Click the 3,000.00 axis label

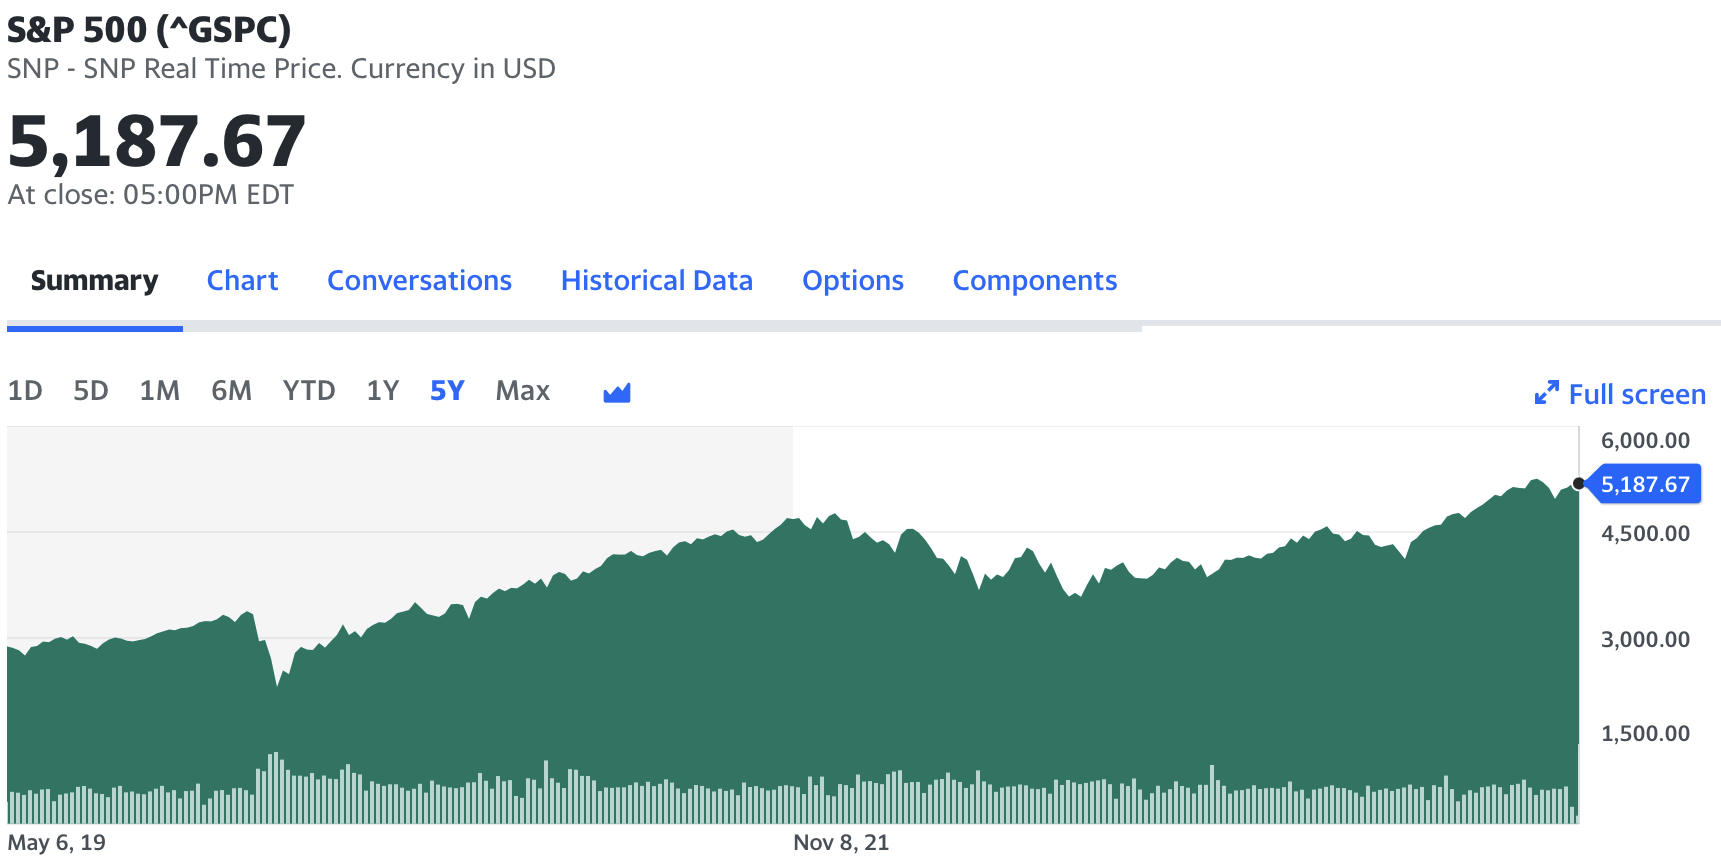(x=1645, y=640)
